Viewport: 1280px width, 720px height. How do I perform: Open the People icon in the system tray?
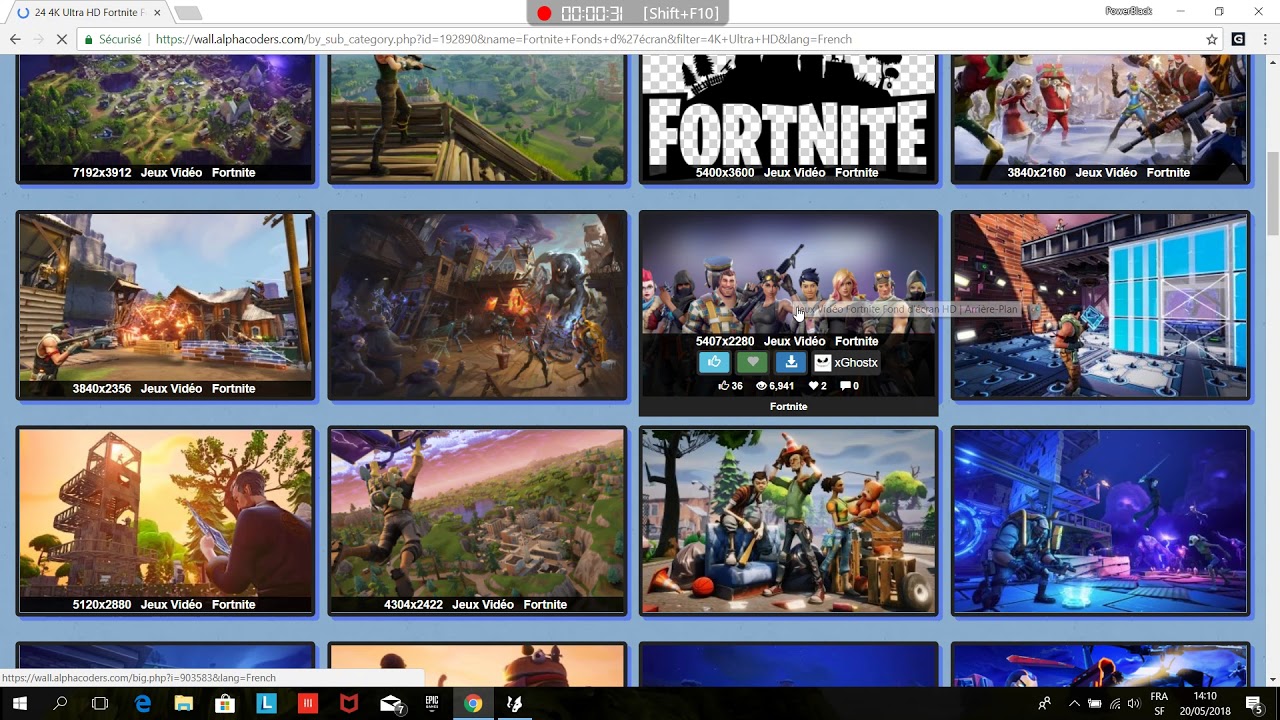pyautogui.click(x=1045, y=703)
